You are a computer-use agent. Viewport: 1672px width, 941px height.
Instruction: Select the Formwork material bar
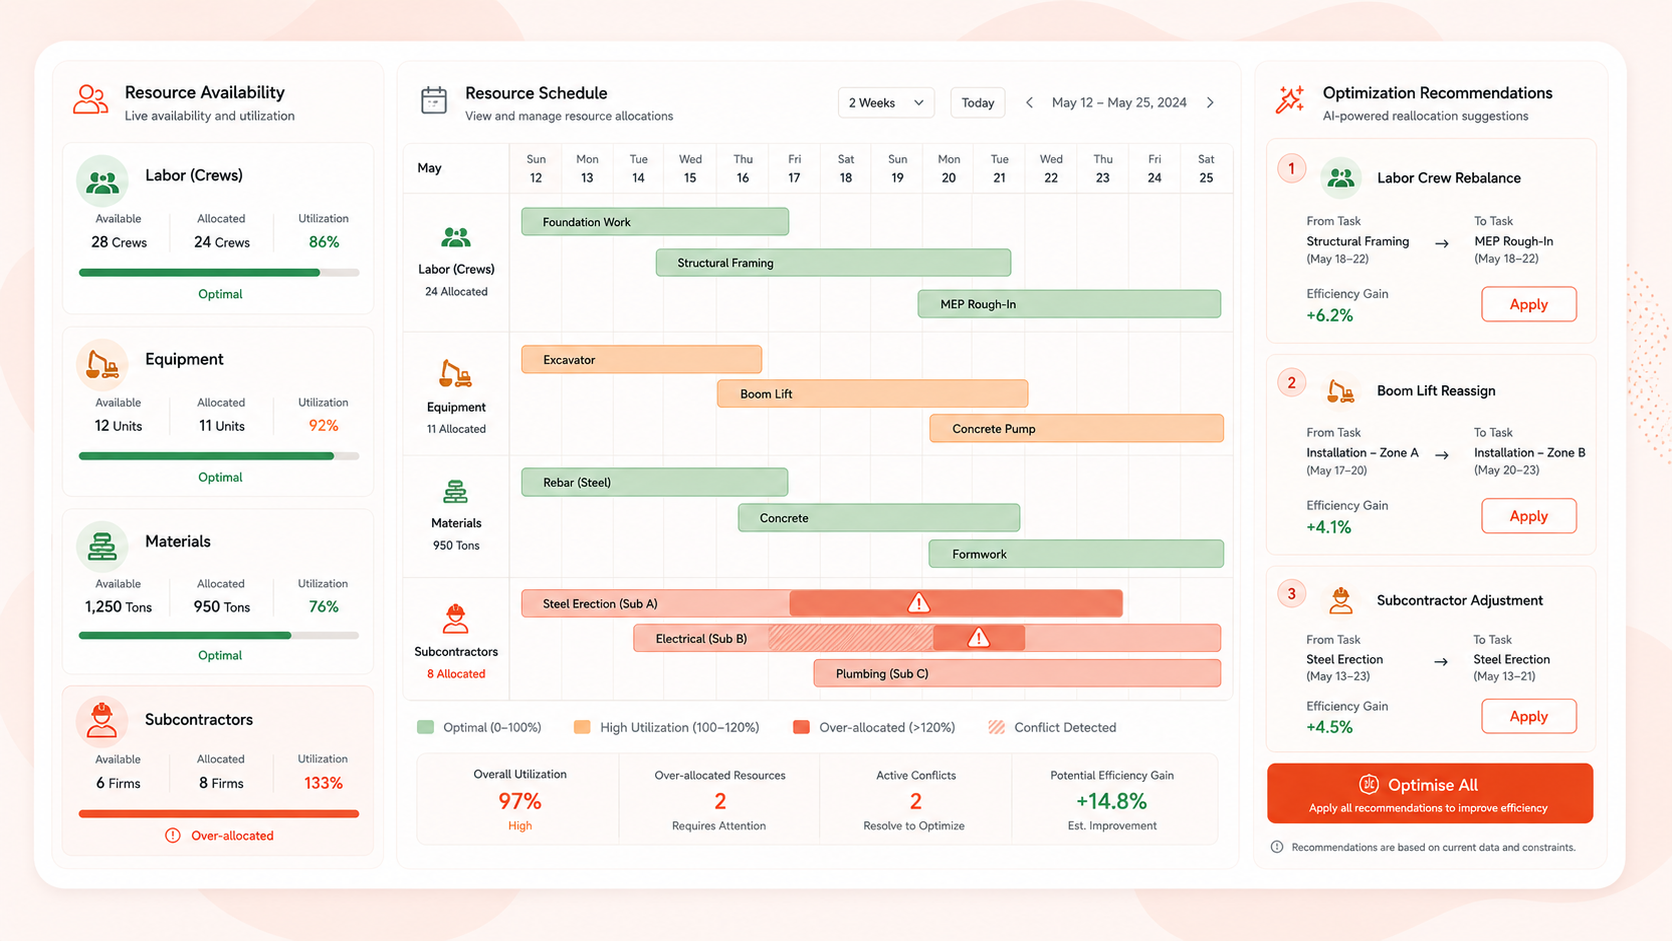pos(1076,554)
